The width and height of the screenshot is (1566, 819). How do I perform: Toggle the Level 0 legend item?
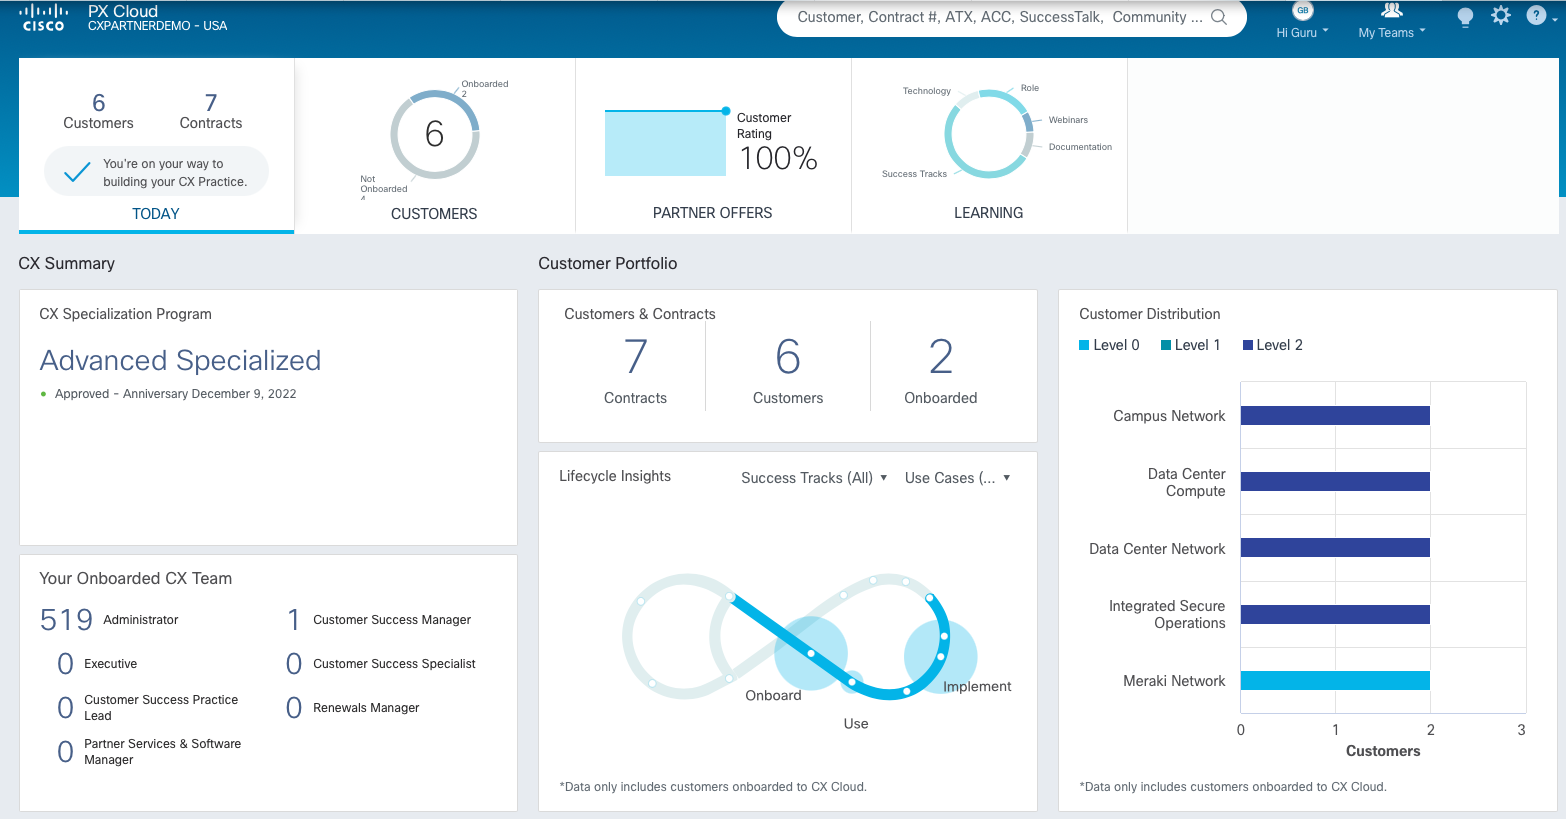[1109, 345]
